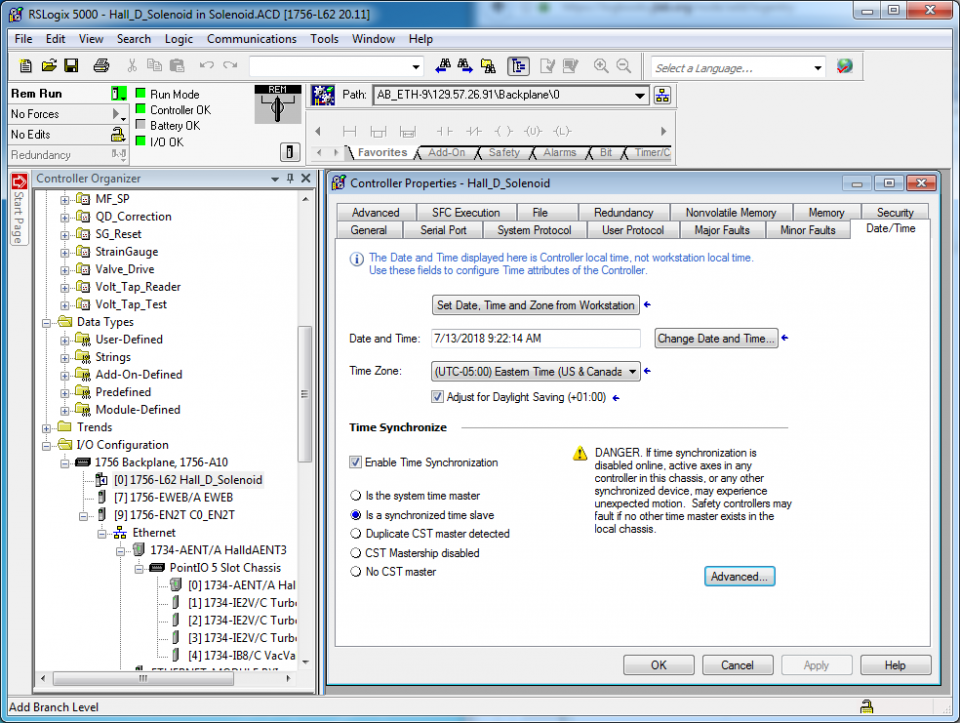The width and height of the screenshot is (960, 723).
Task: Print using the printer toolbar icon
Action: 102,66
